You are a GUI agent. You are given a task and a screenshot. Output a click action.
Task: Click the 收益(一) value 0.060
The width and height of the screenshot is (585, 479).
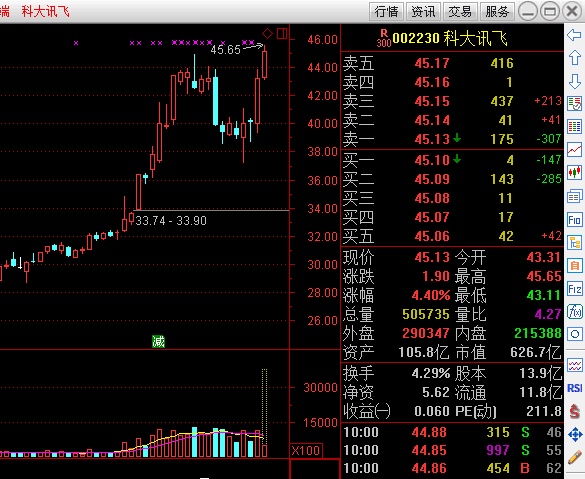pyautogui.click(x=432, y=411)
